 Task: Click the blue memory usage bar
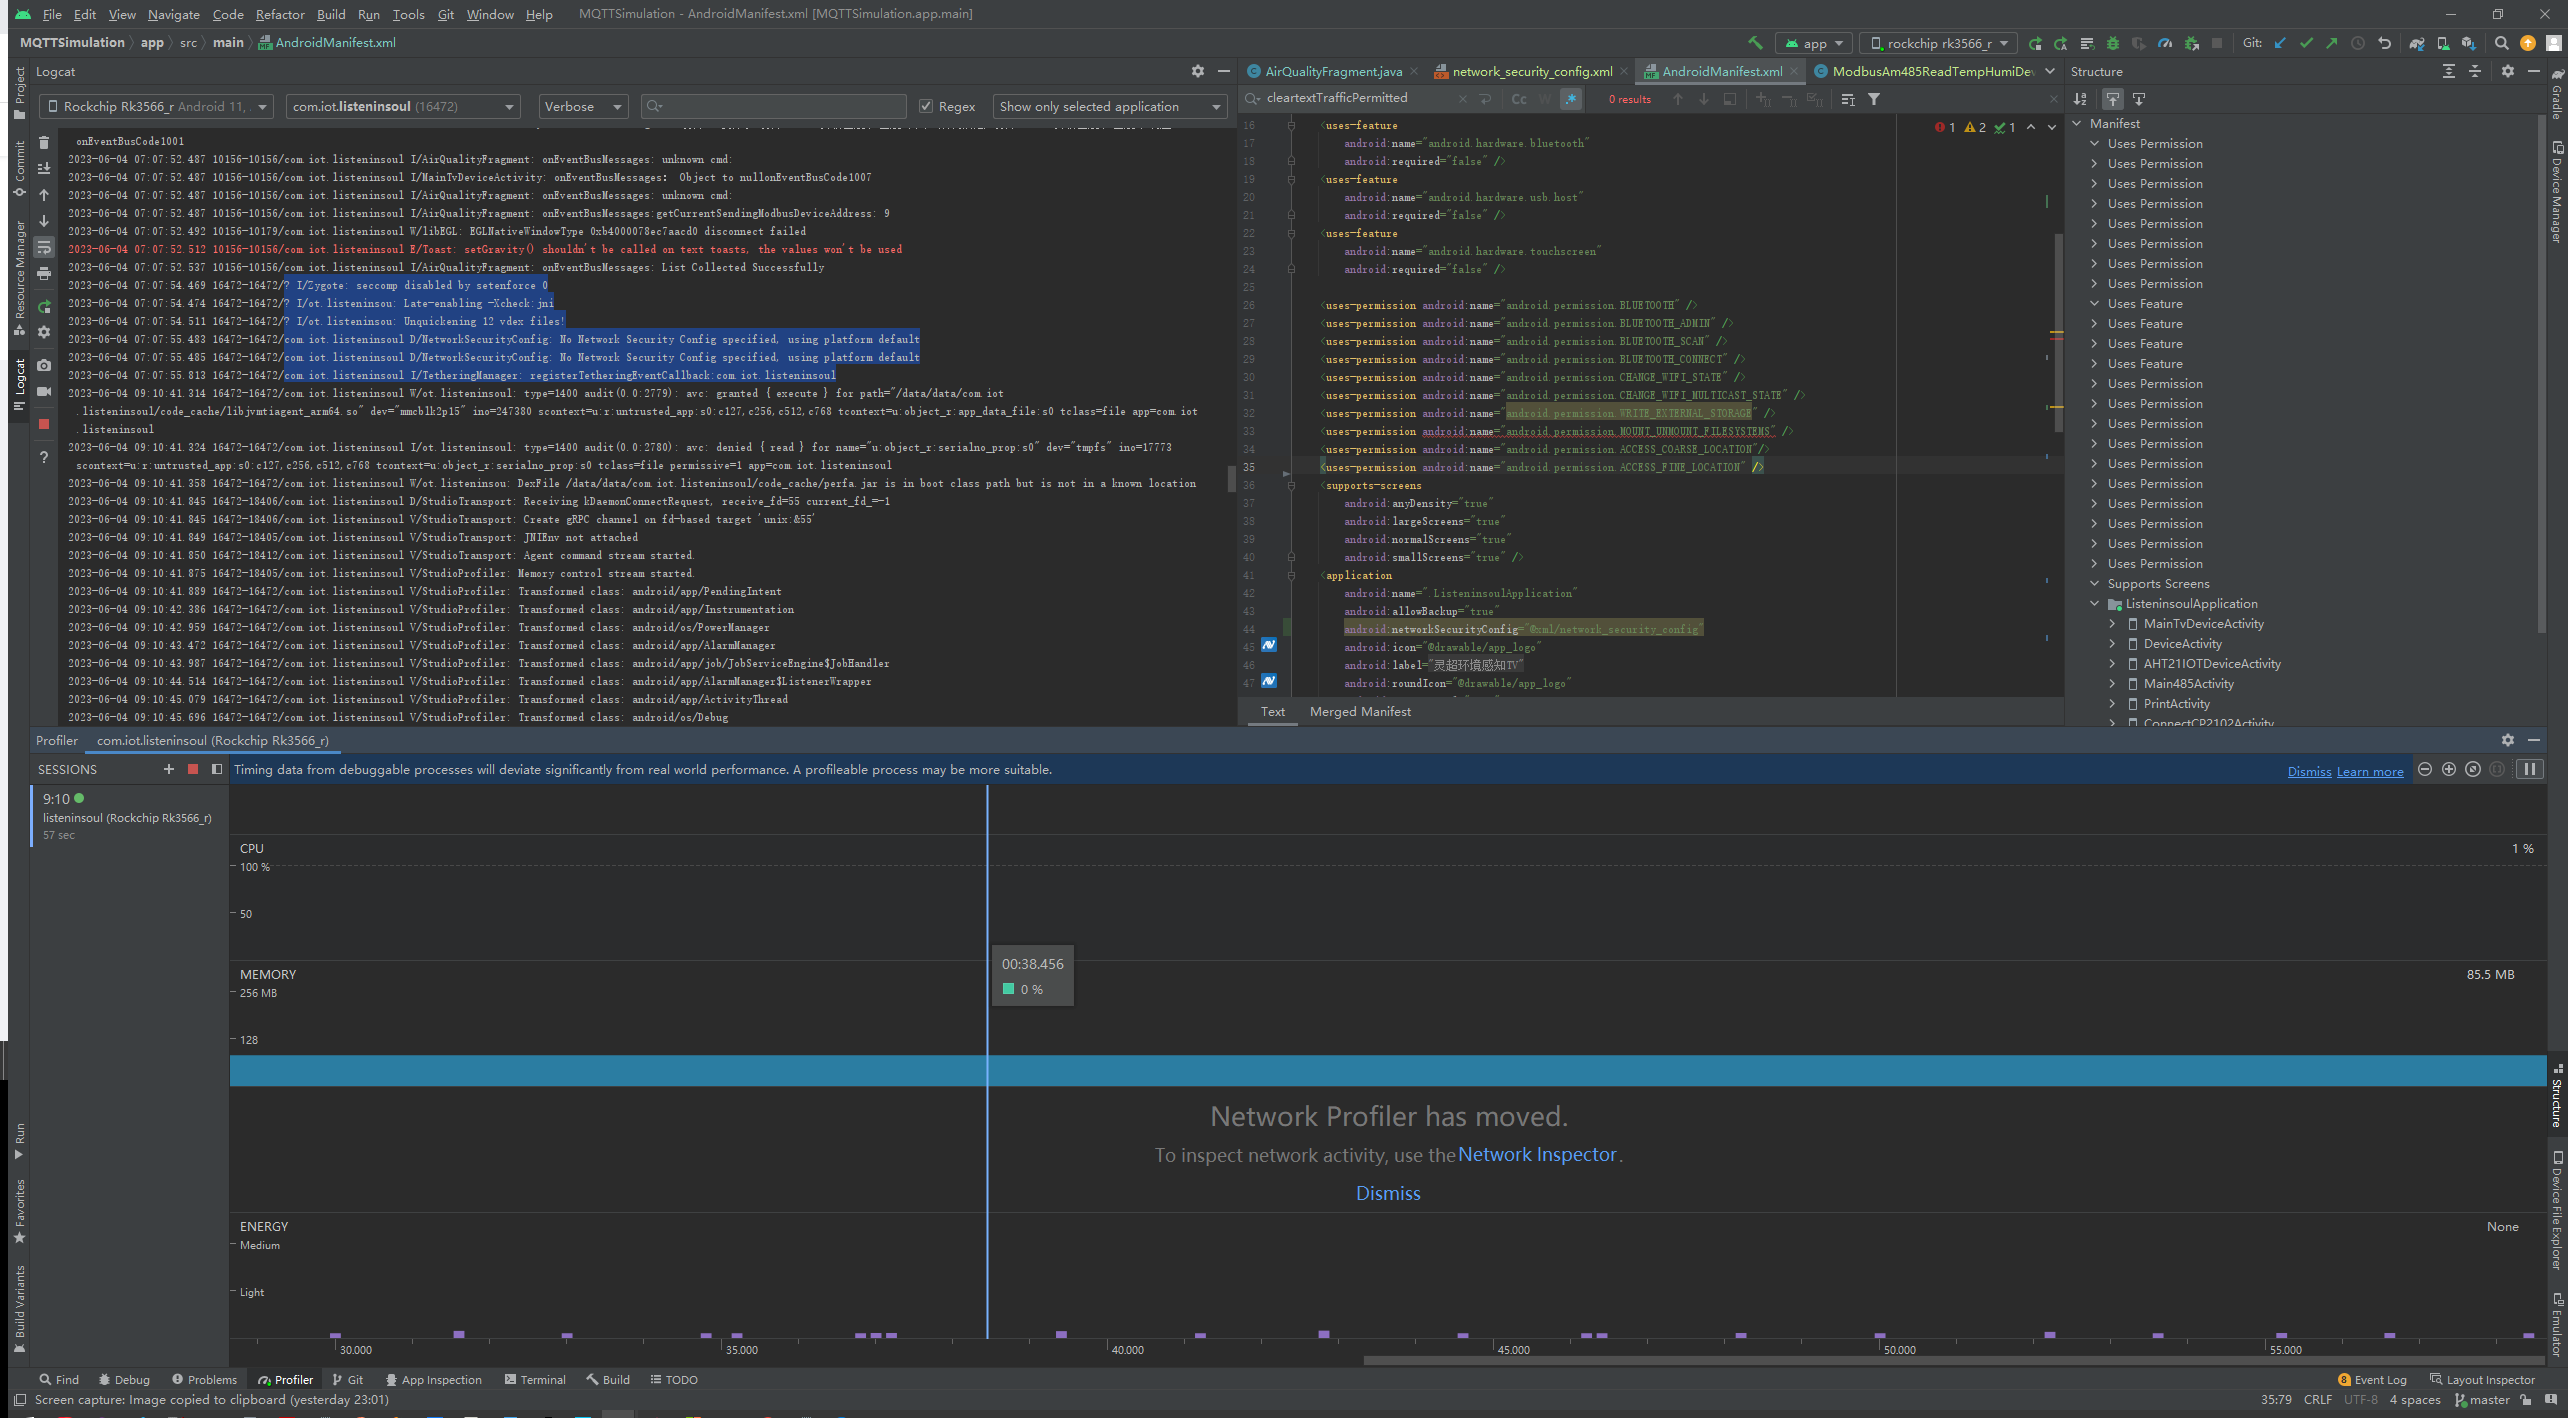(1388, 1071)
